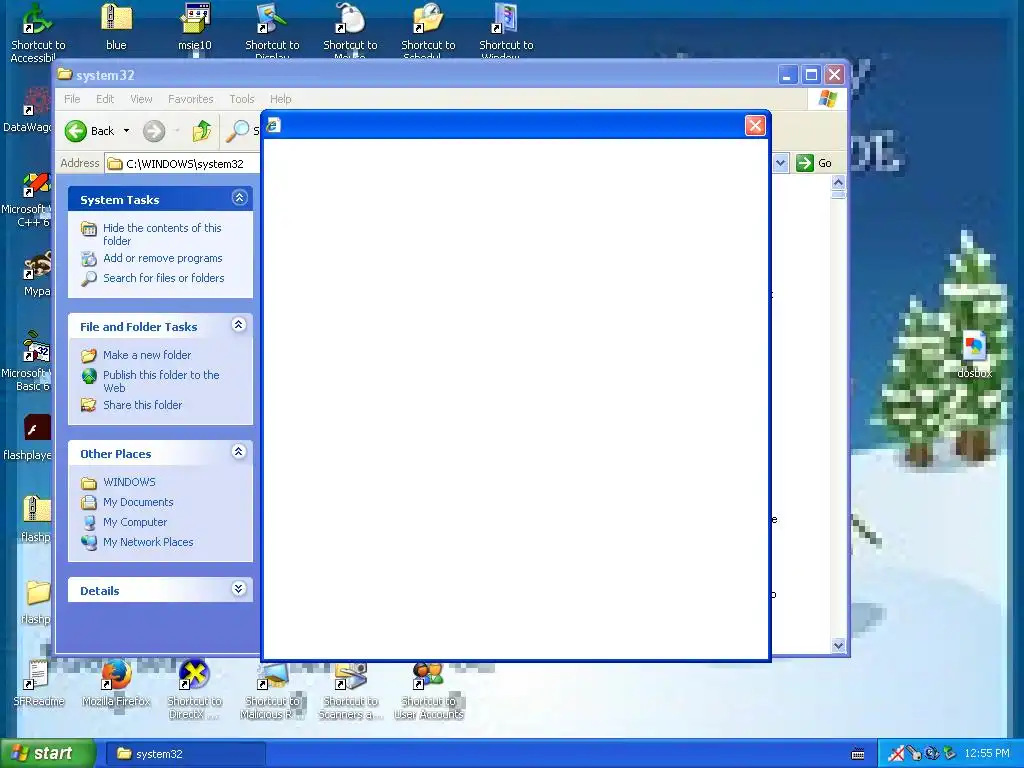Screen dimensions: 1024x768
Task: Select Shortcut to Malicious R... desktop icon
Action: (272, 690)
